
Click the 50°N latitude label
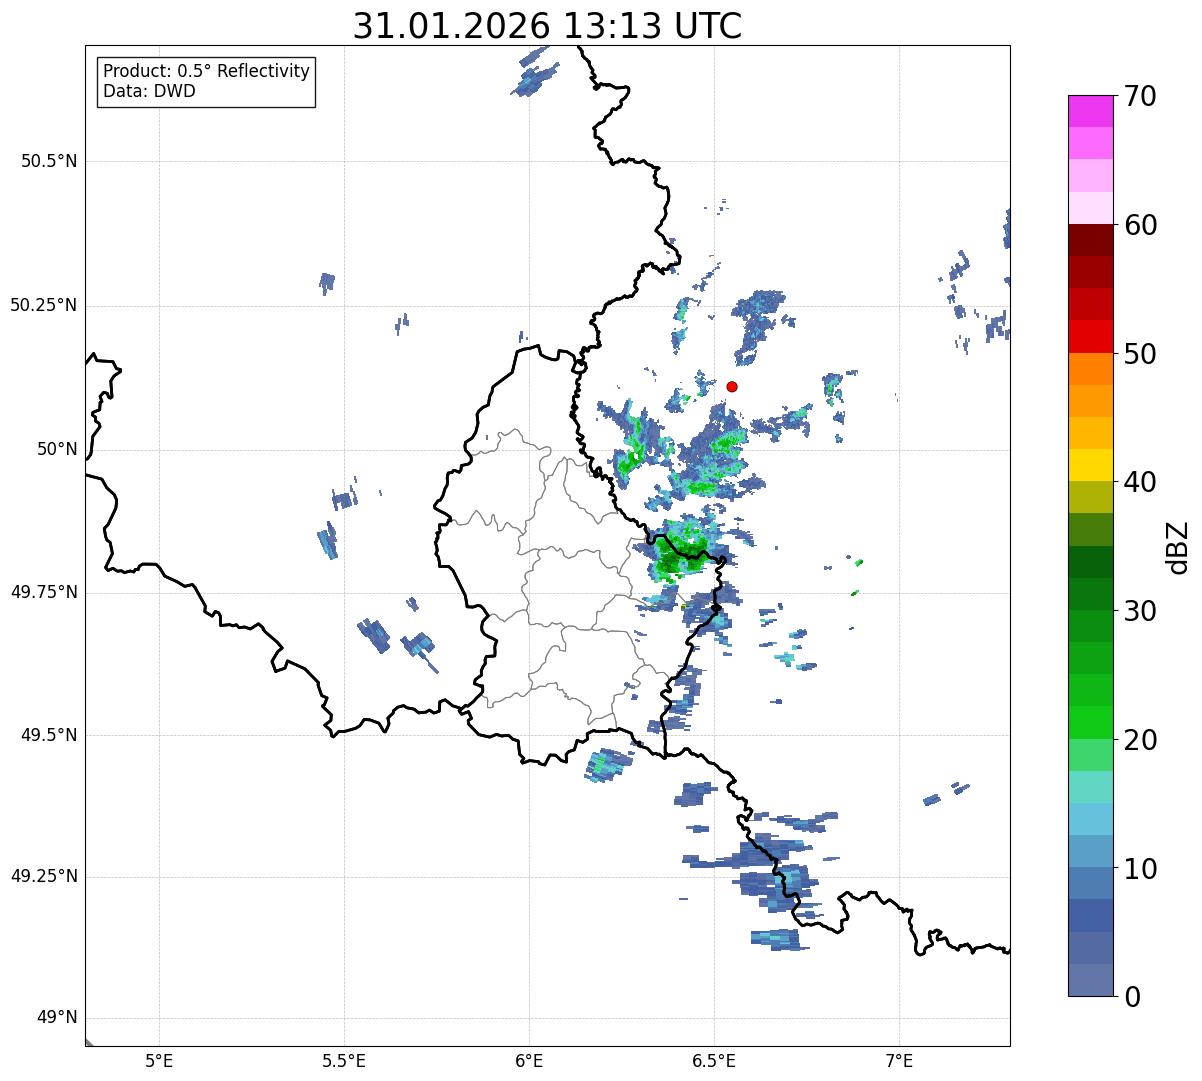tap(57, 449)
